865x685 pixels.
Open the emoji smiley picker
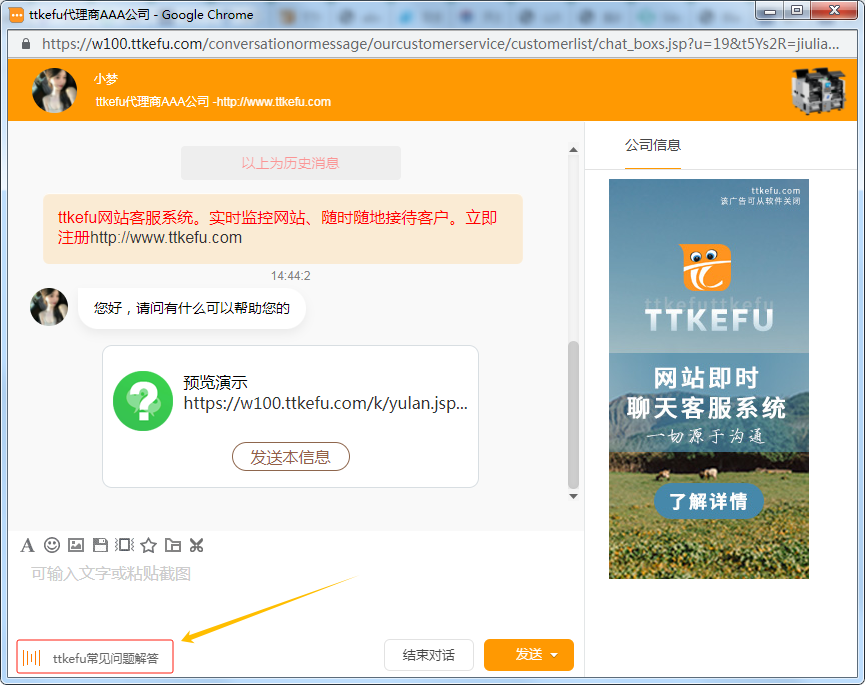pos(52,545)
